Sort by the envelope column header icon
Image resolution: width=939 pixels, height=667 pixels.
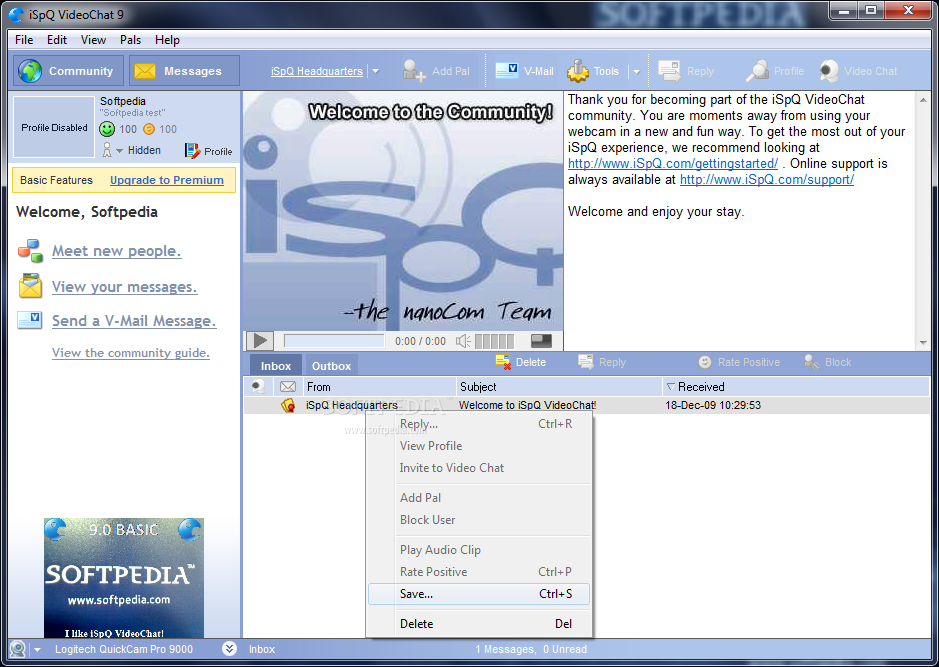coord(288,386)
